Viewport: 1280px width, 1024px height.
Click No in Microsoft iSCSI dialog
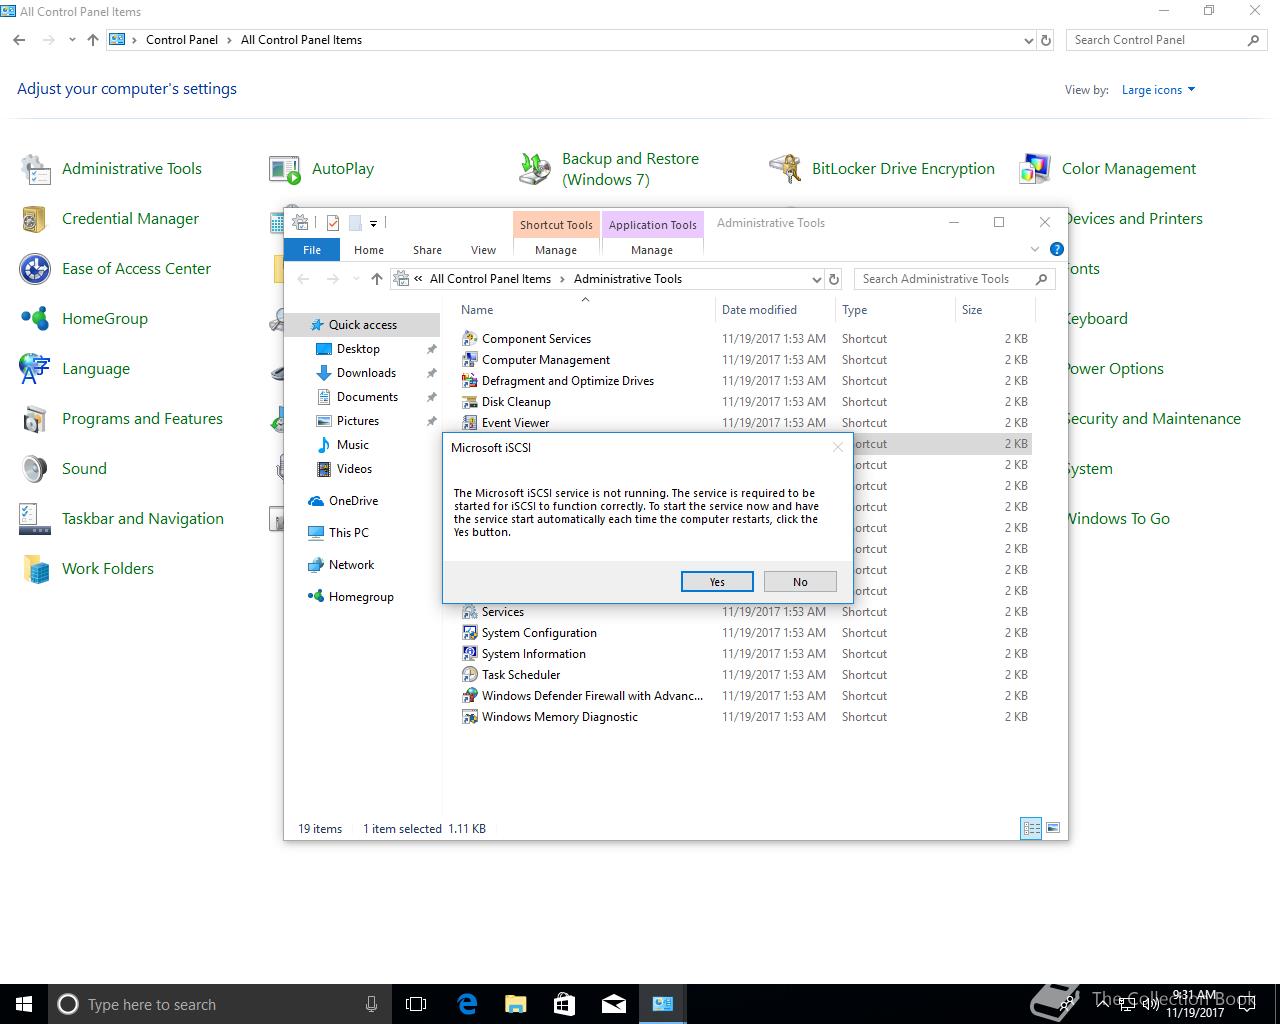tap(800, 582)
